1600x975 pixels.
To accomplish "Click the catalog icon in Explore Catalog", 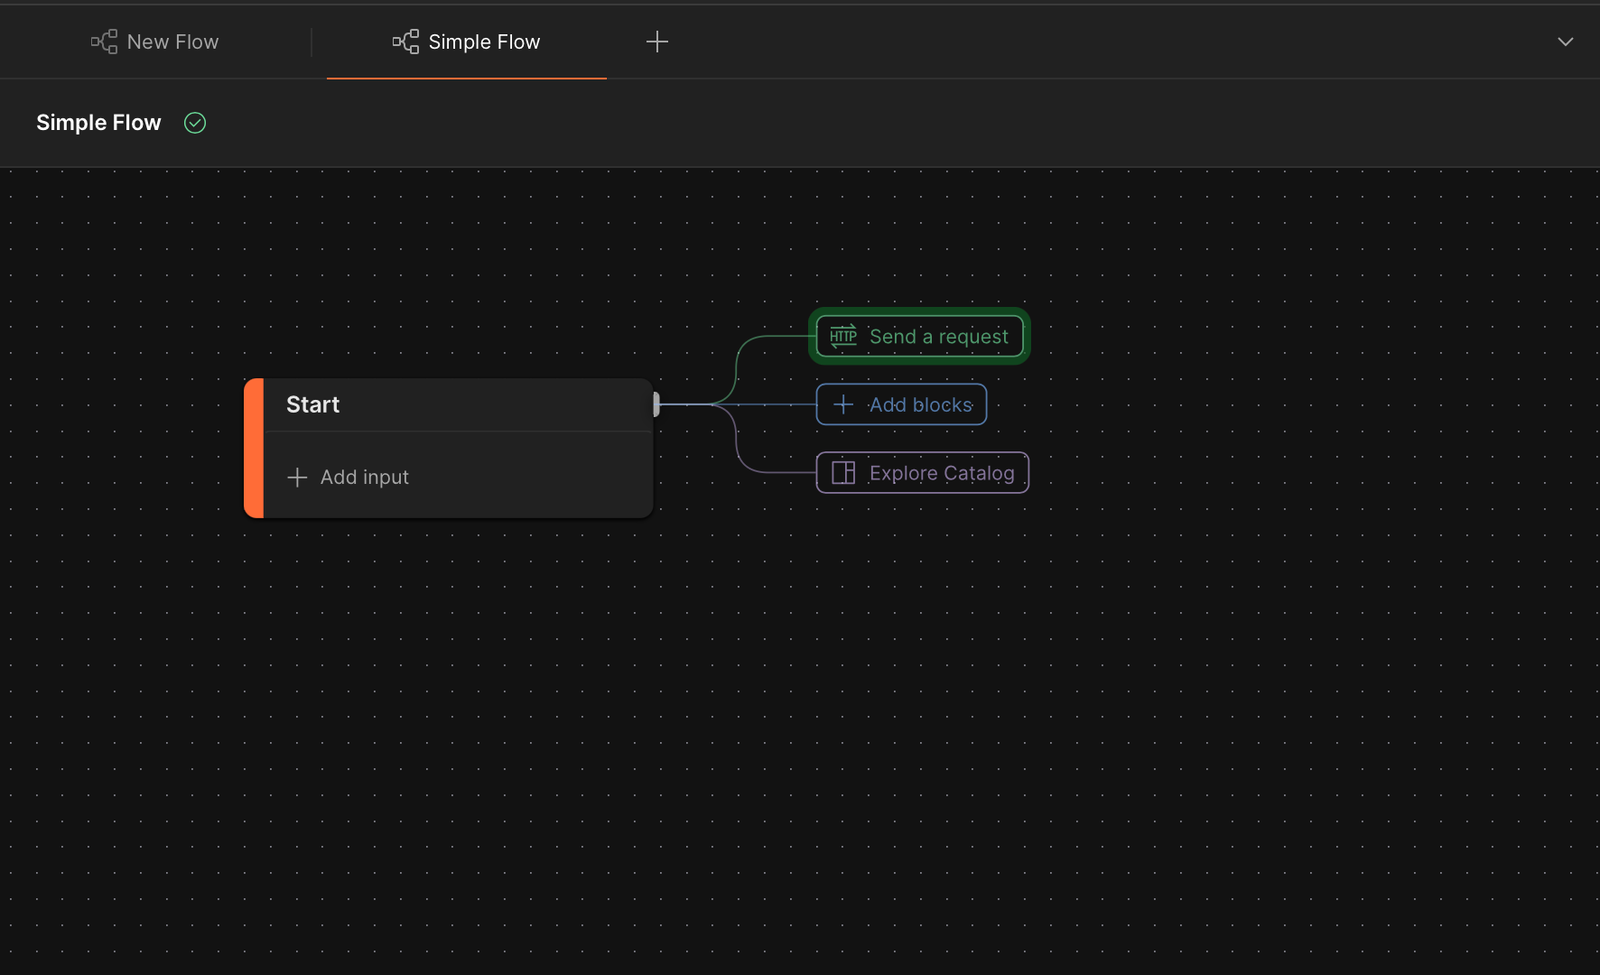I will tap(843, 473).
